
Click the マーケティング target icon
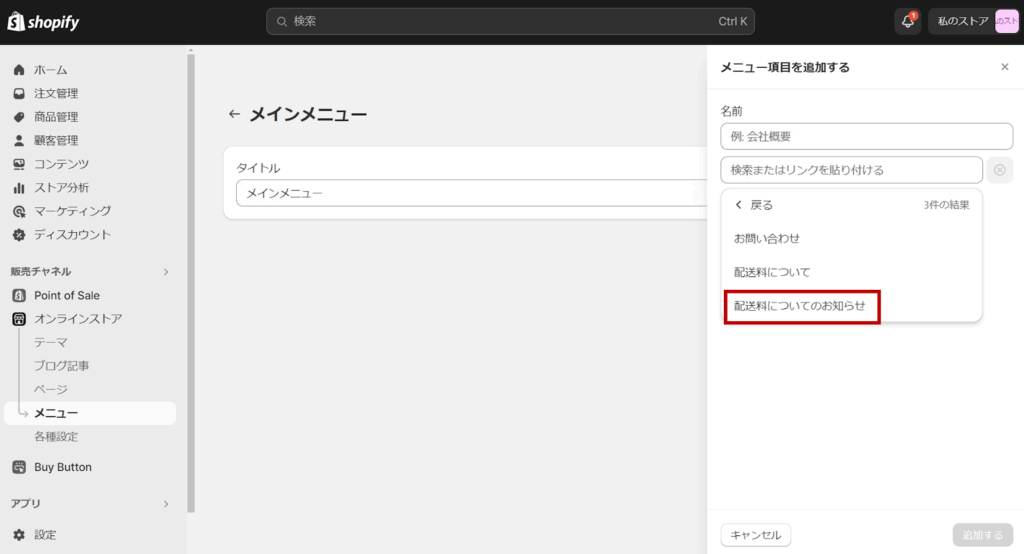[19, 211]
